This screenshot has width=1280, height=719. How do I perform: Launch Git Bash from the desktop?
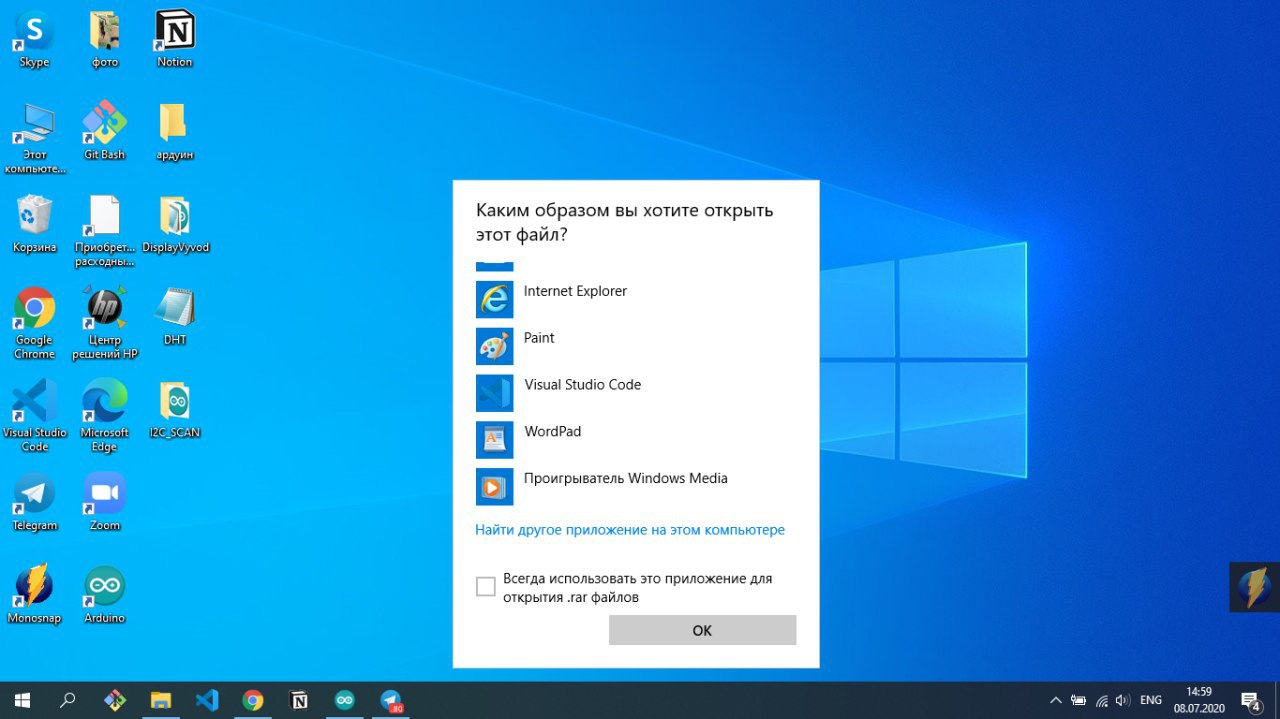point(104,130)
